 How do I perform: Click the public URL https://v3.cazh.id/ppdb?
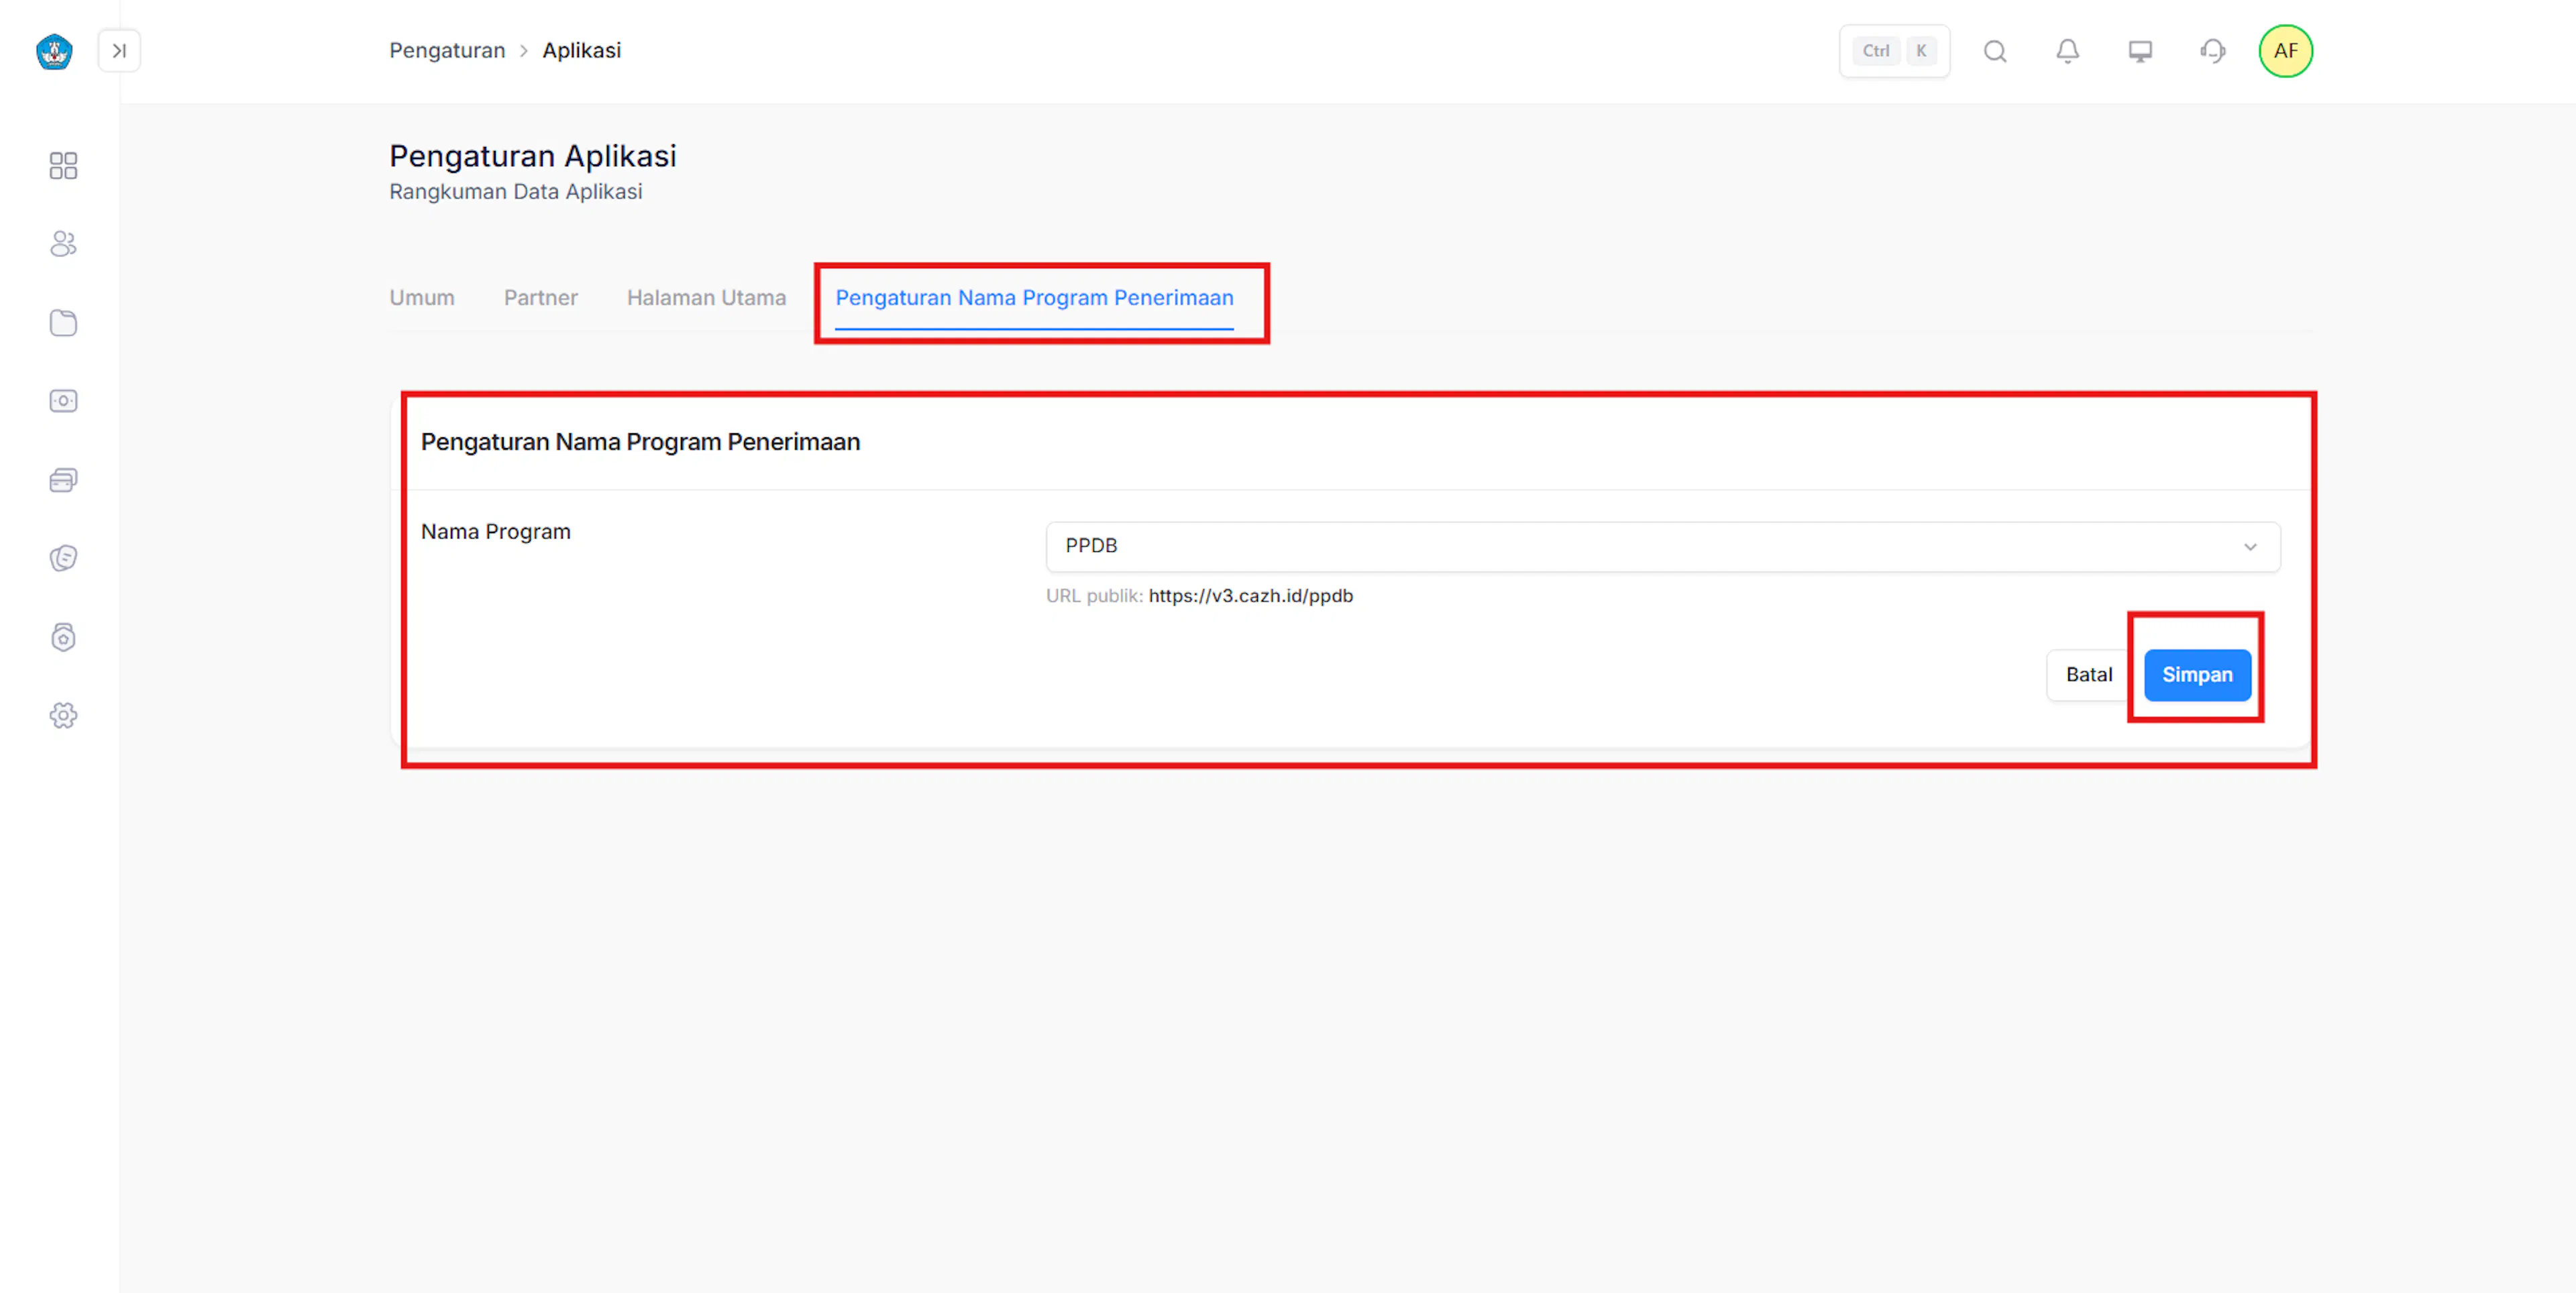point(1251,596)
